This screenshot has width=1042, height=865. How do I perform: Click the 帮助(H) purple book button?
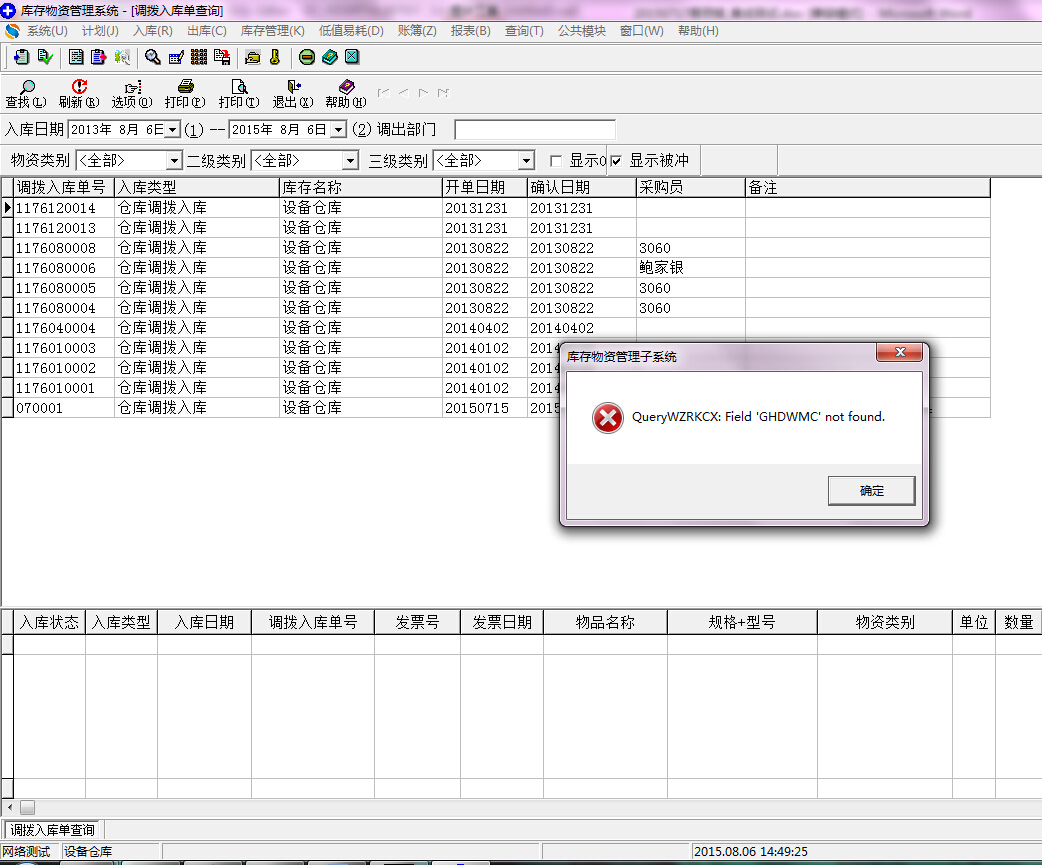(x=346, y=94)
